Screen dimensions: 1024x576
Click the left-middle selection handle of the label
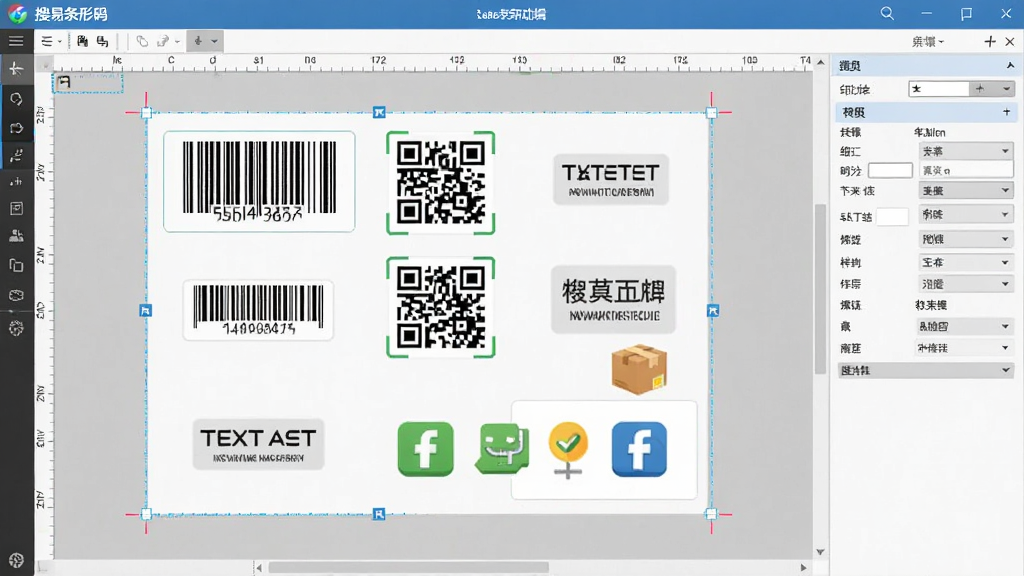point(146,310)
